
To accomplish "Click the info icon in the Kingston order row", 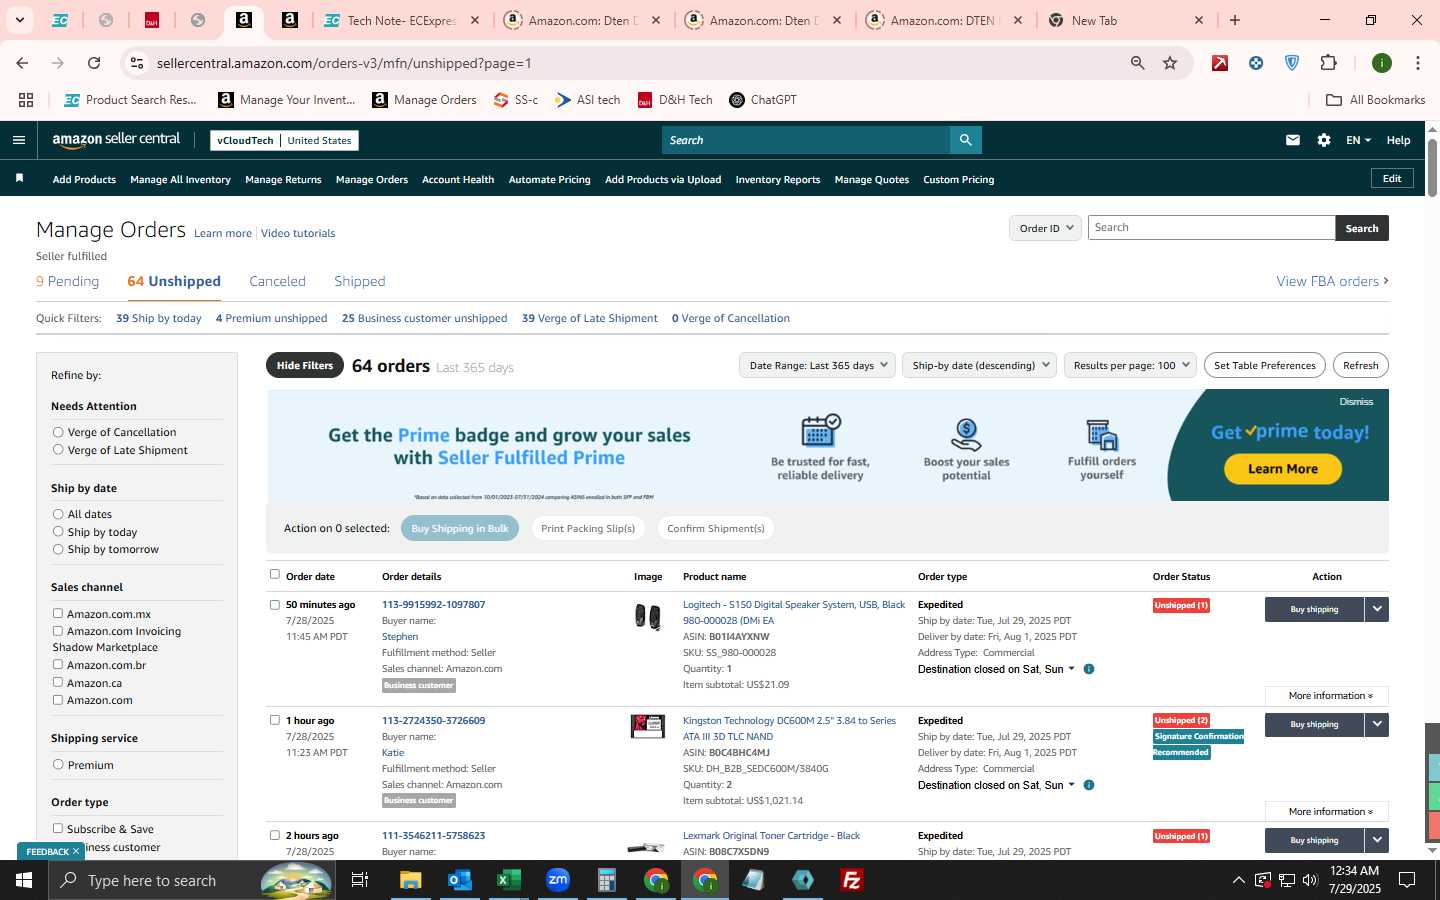I will click(1089, 785).
